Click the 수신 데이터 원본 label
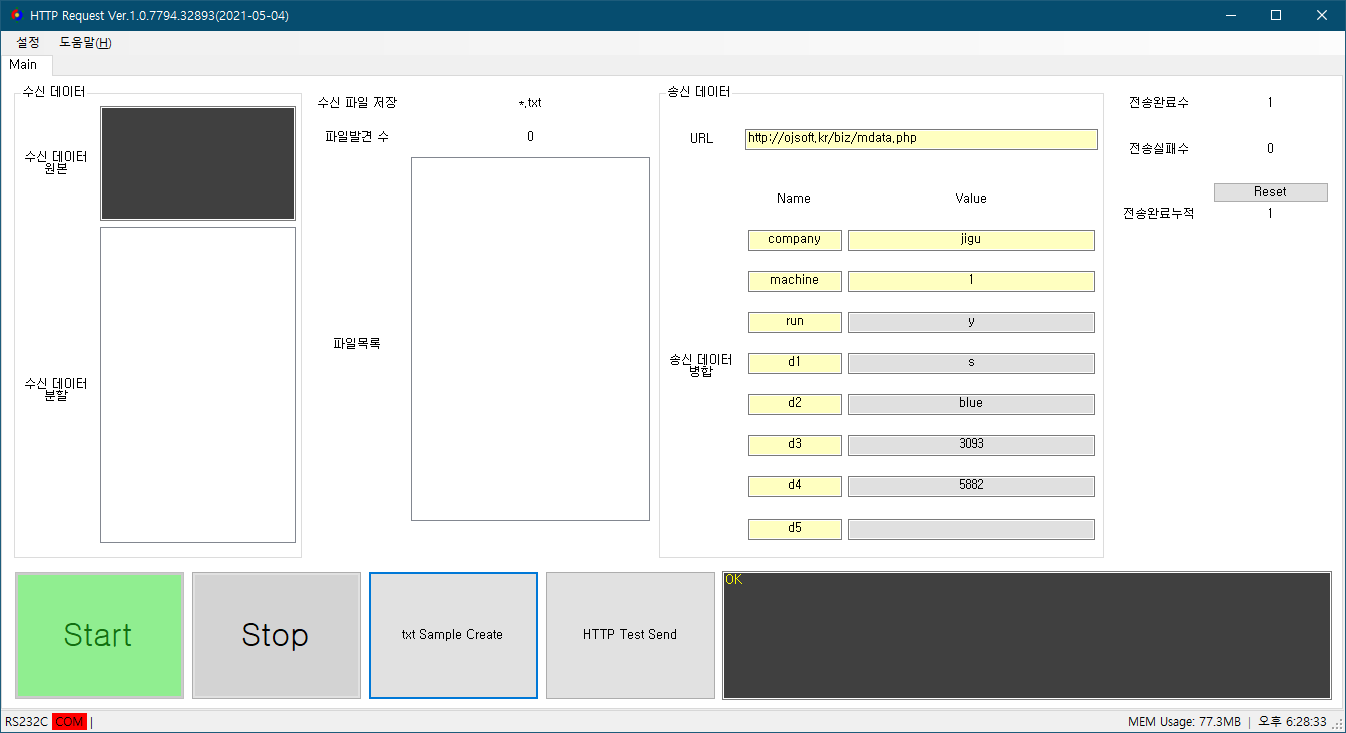The height and width of the screenshot is (733, 1346). point(56,163)
